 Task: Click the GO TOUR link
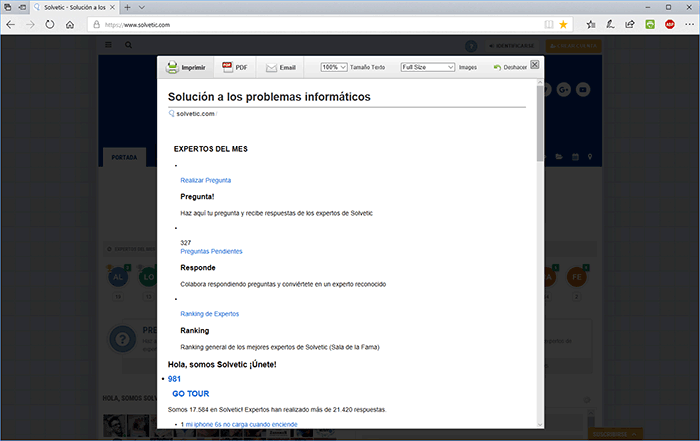[191, 394]
